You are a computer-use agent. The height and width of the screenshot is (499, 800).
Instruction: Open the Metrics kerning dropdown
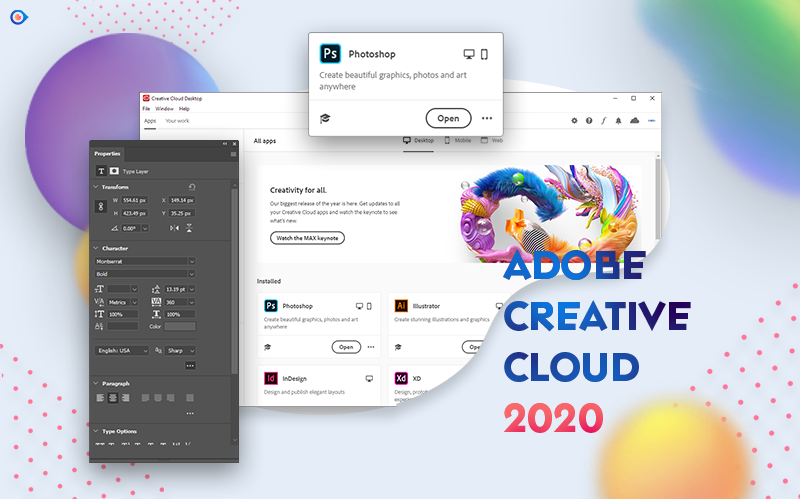[122, 302]
